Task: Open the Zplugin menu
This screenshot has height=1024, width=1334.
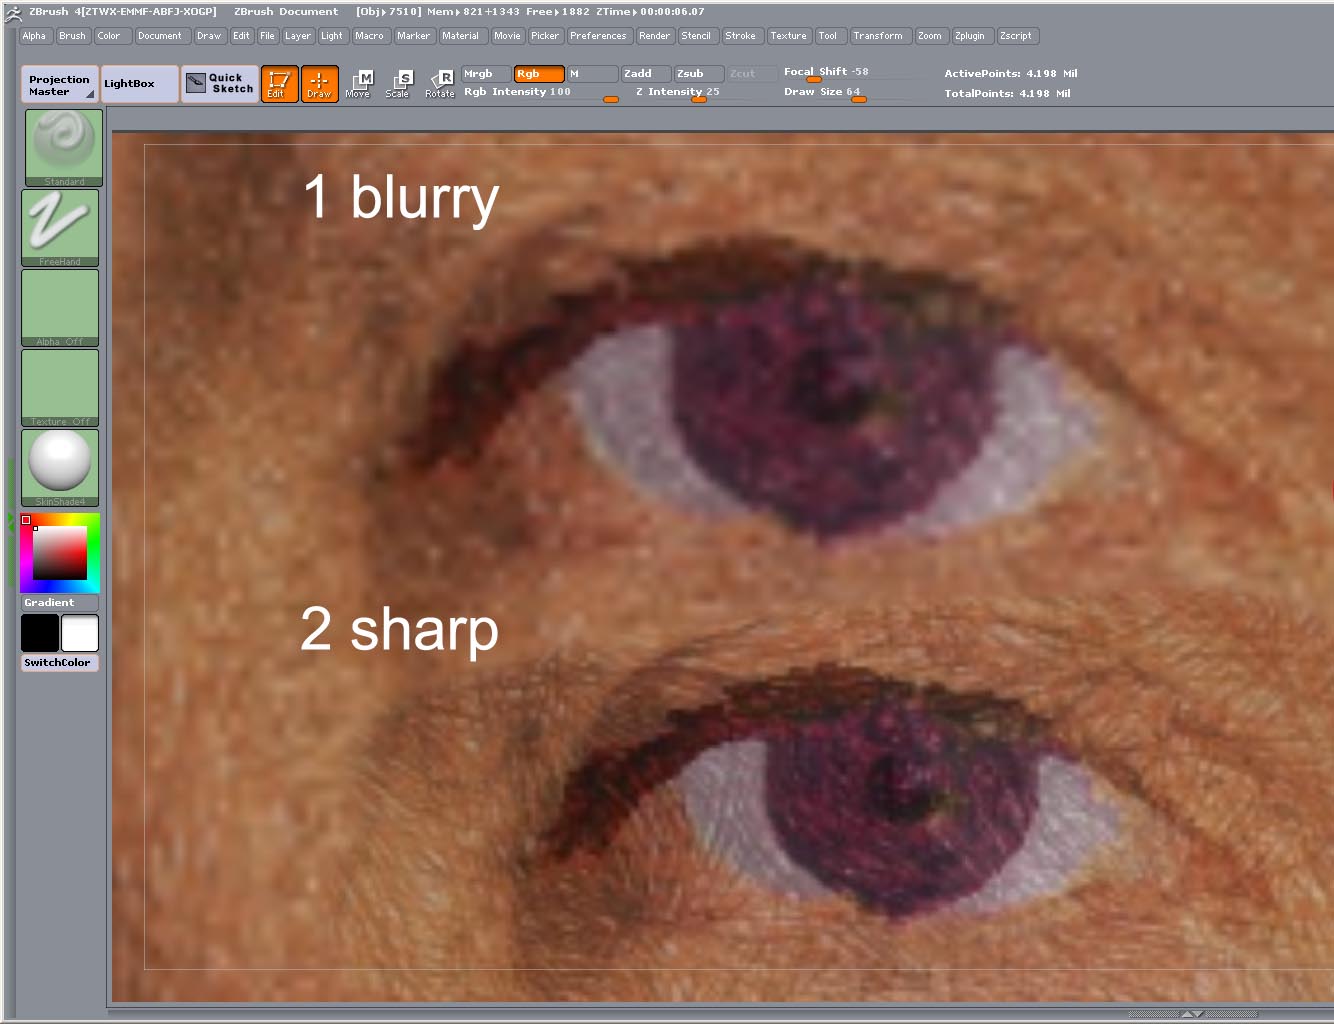Action: coord(971,36)
